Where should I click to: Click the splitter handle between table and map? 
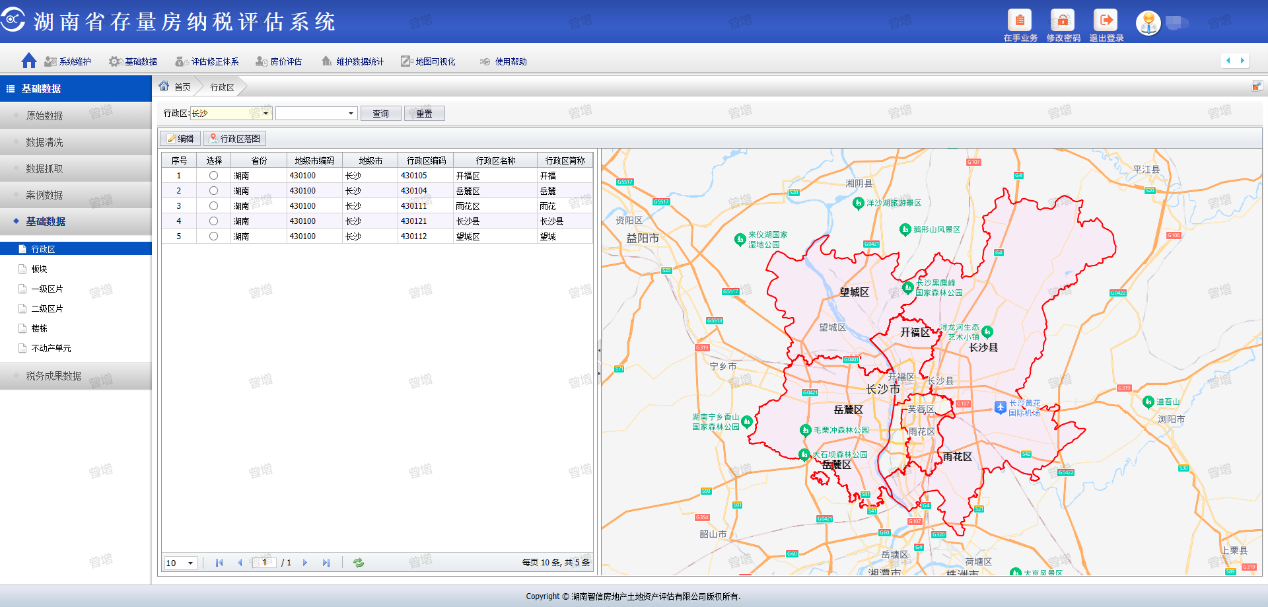tap(598, 361)
